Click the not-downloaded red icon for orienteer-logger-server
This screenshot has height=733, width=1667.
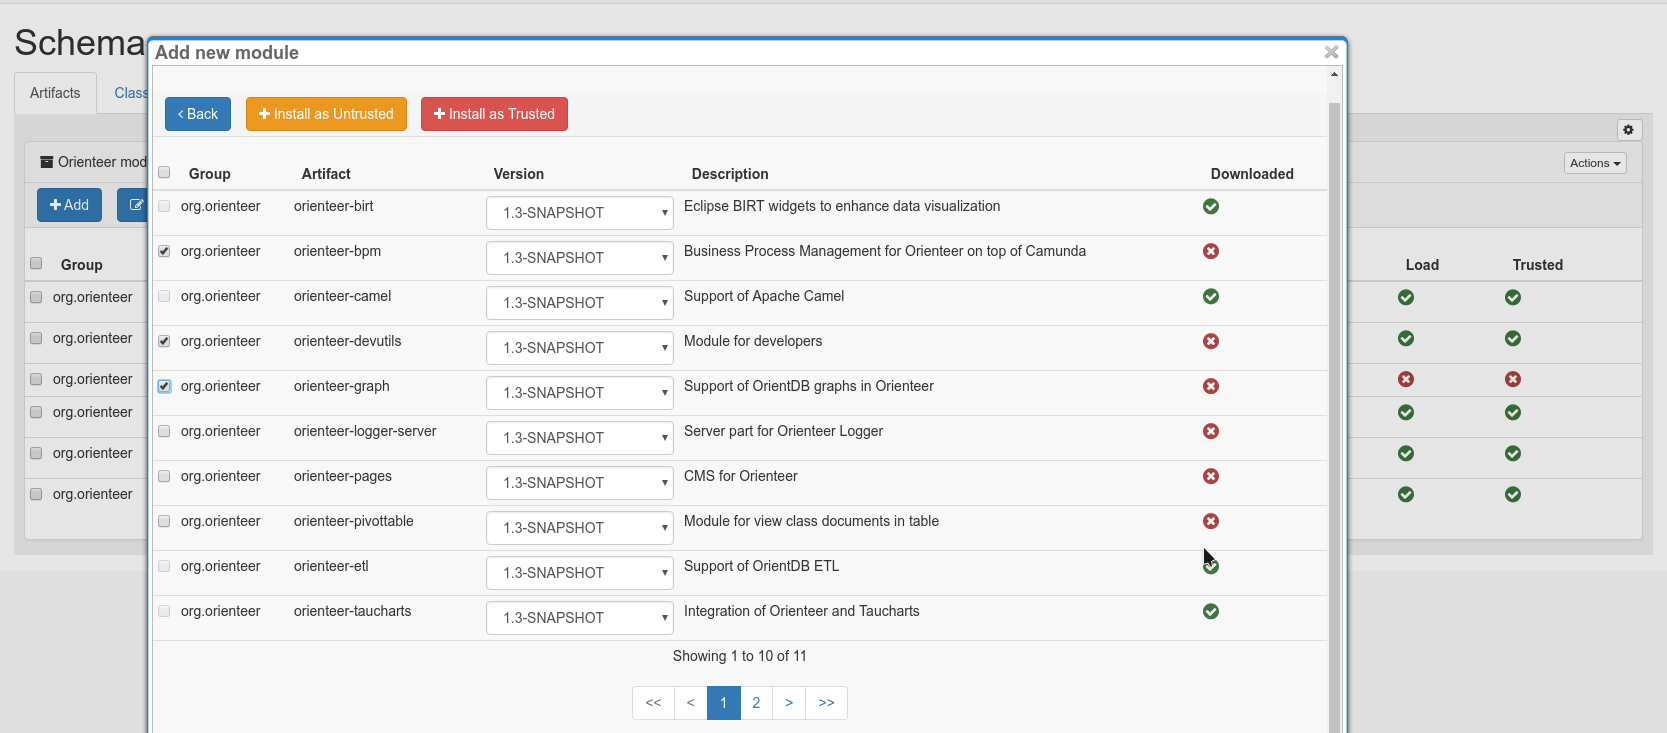point(1211,431)
